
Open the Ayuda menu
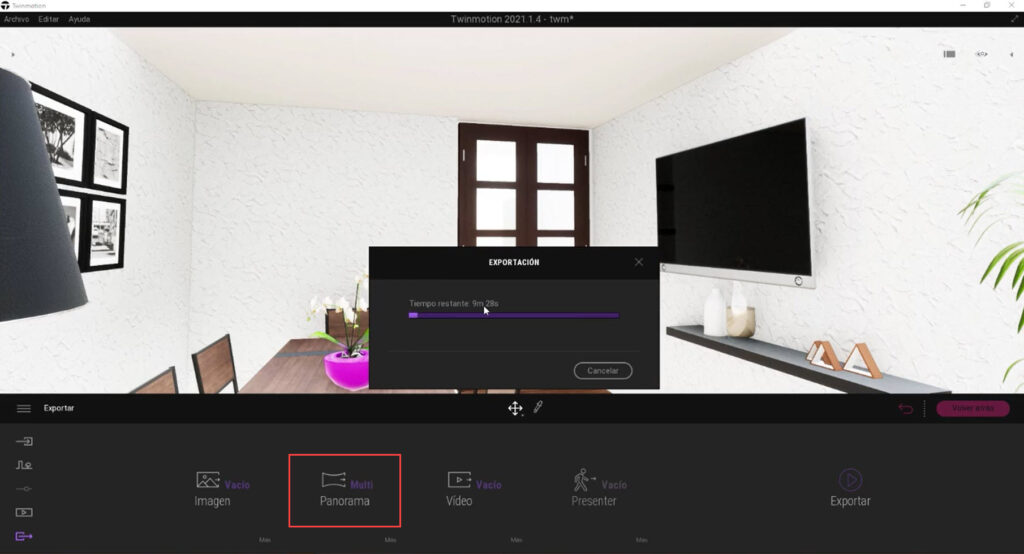[79, 19]
